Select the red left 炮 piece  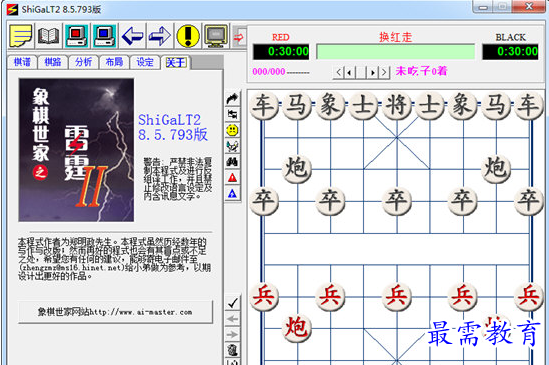pyautogui.click(x=297, y=328)
